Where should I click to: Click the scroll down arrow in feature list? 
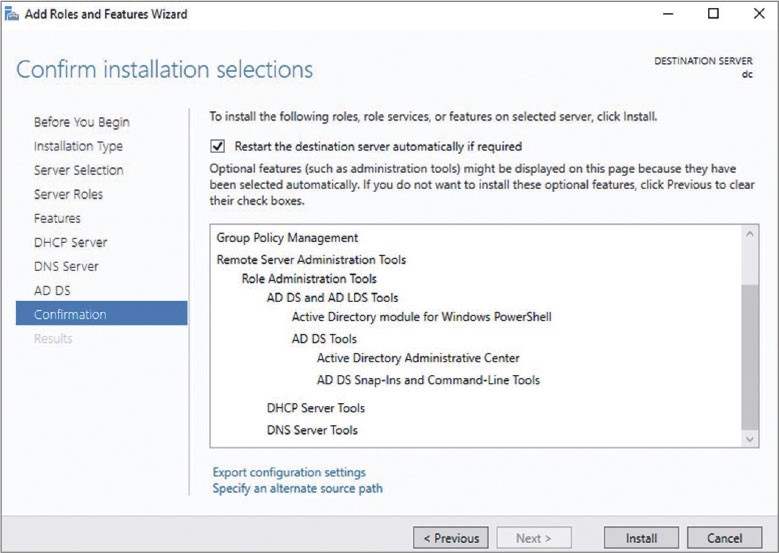click(750, 438)
